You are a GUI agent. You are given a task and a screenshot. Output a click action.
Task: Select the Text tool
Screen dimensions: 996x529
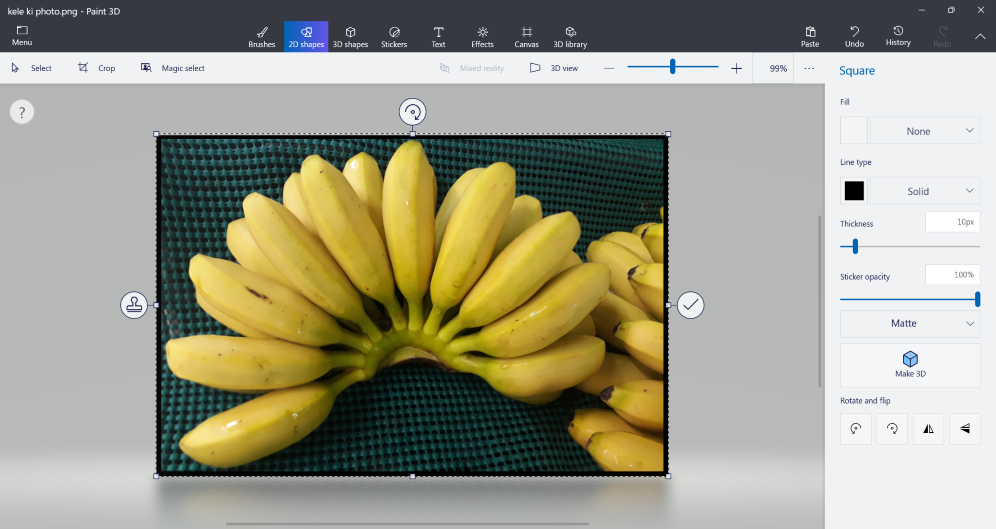tap(438, 37)
